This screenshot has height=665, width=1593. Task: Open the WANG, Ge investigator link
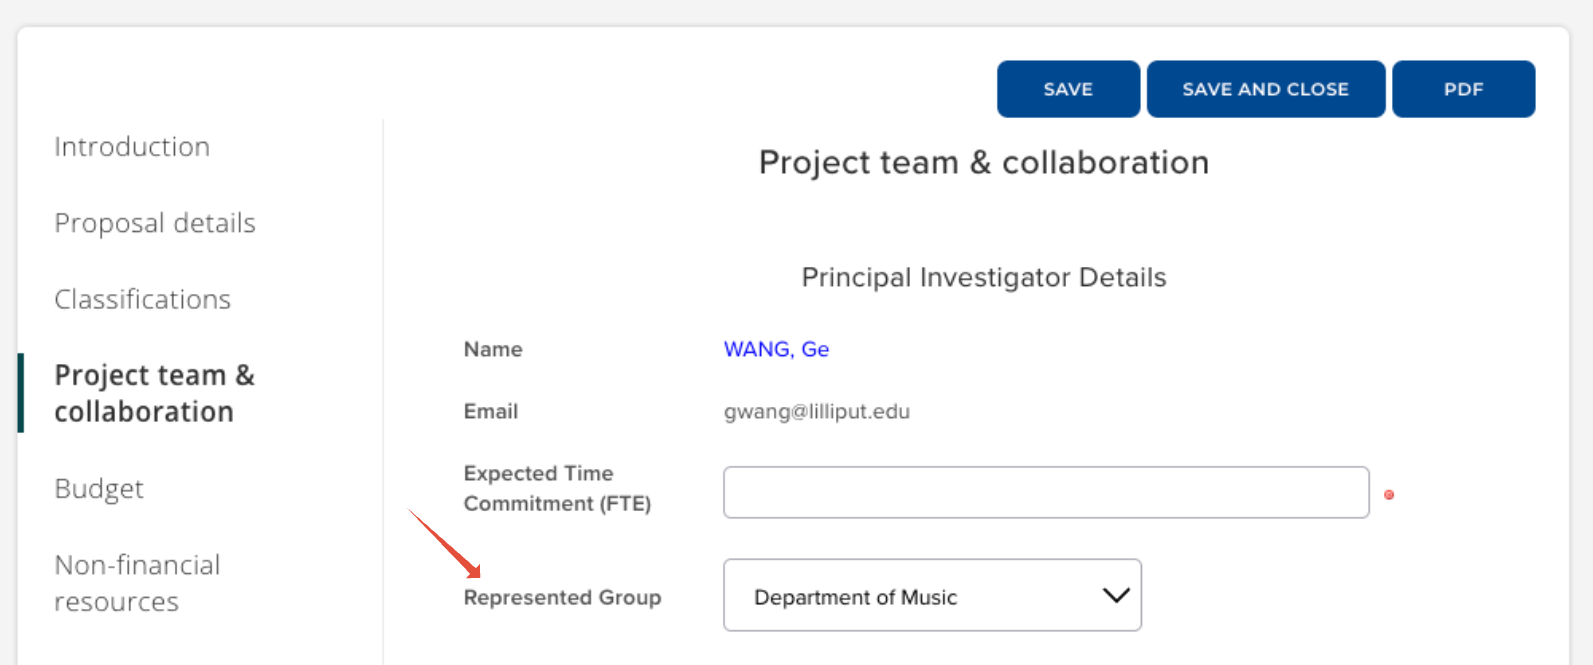point(776,349)
